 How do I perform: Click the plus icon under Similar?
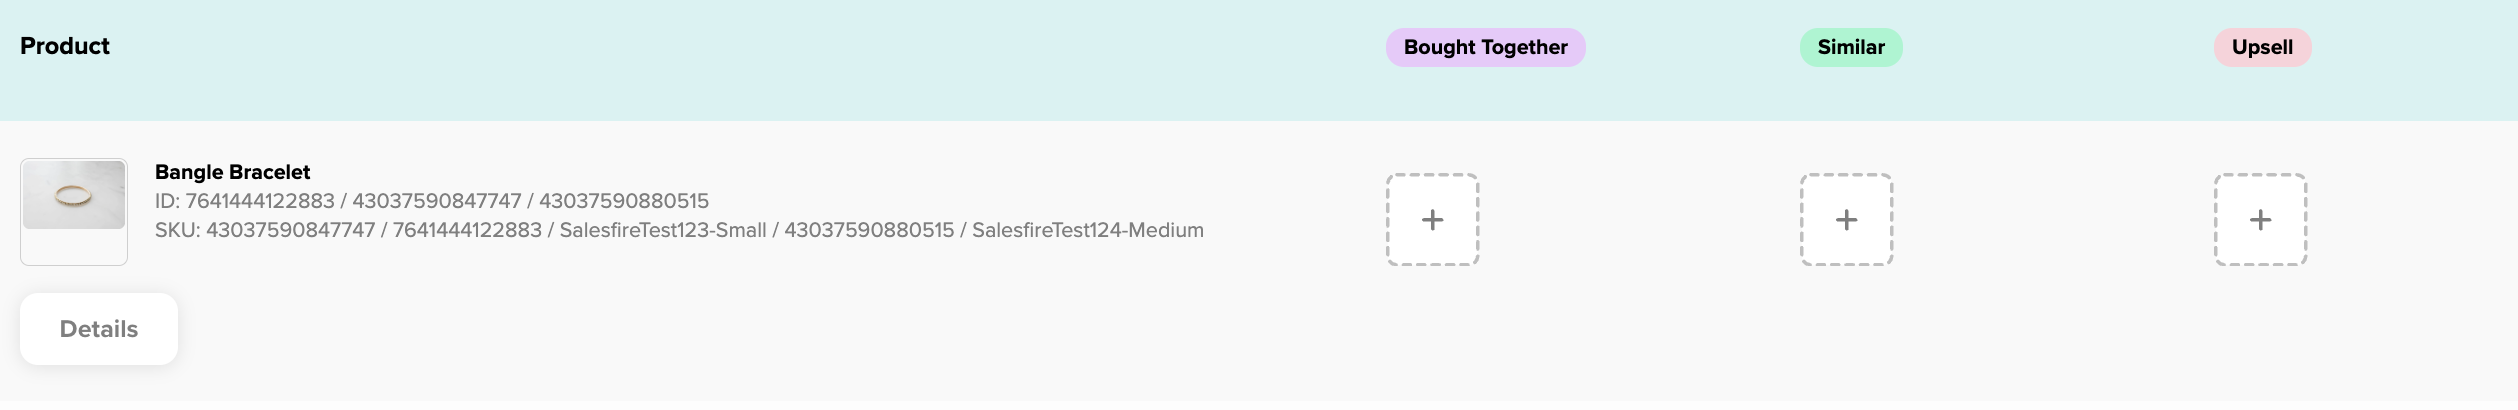pyautogui.click(x=1846, y=220)
